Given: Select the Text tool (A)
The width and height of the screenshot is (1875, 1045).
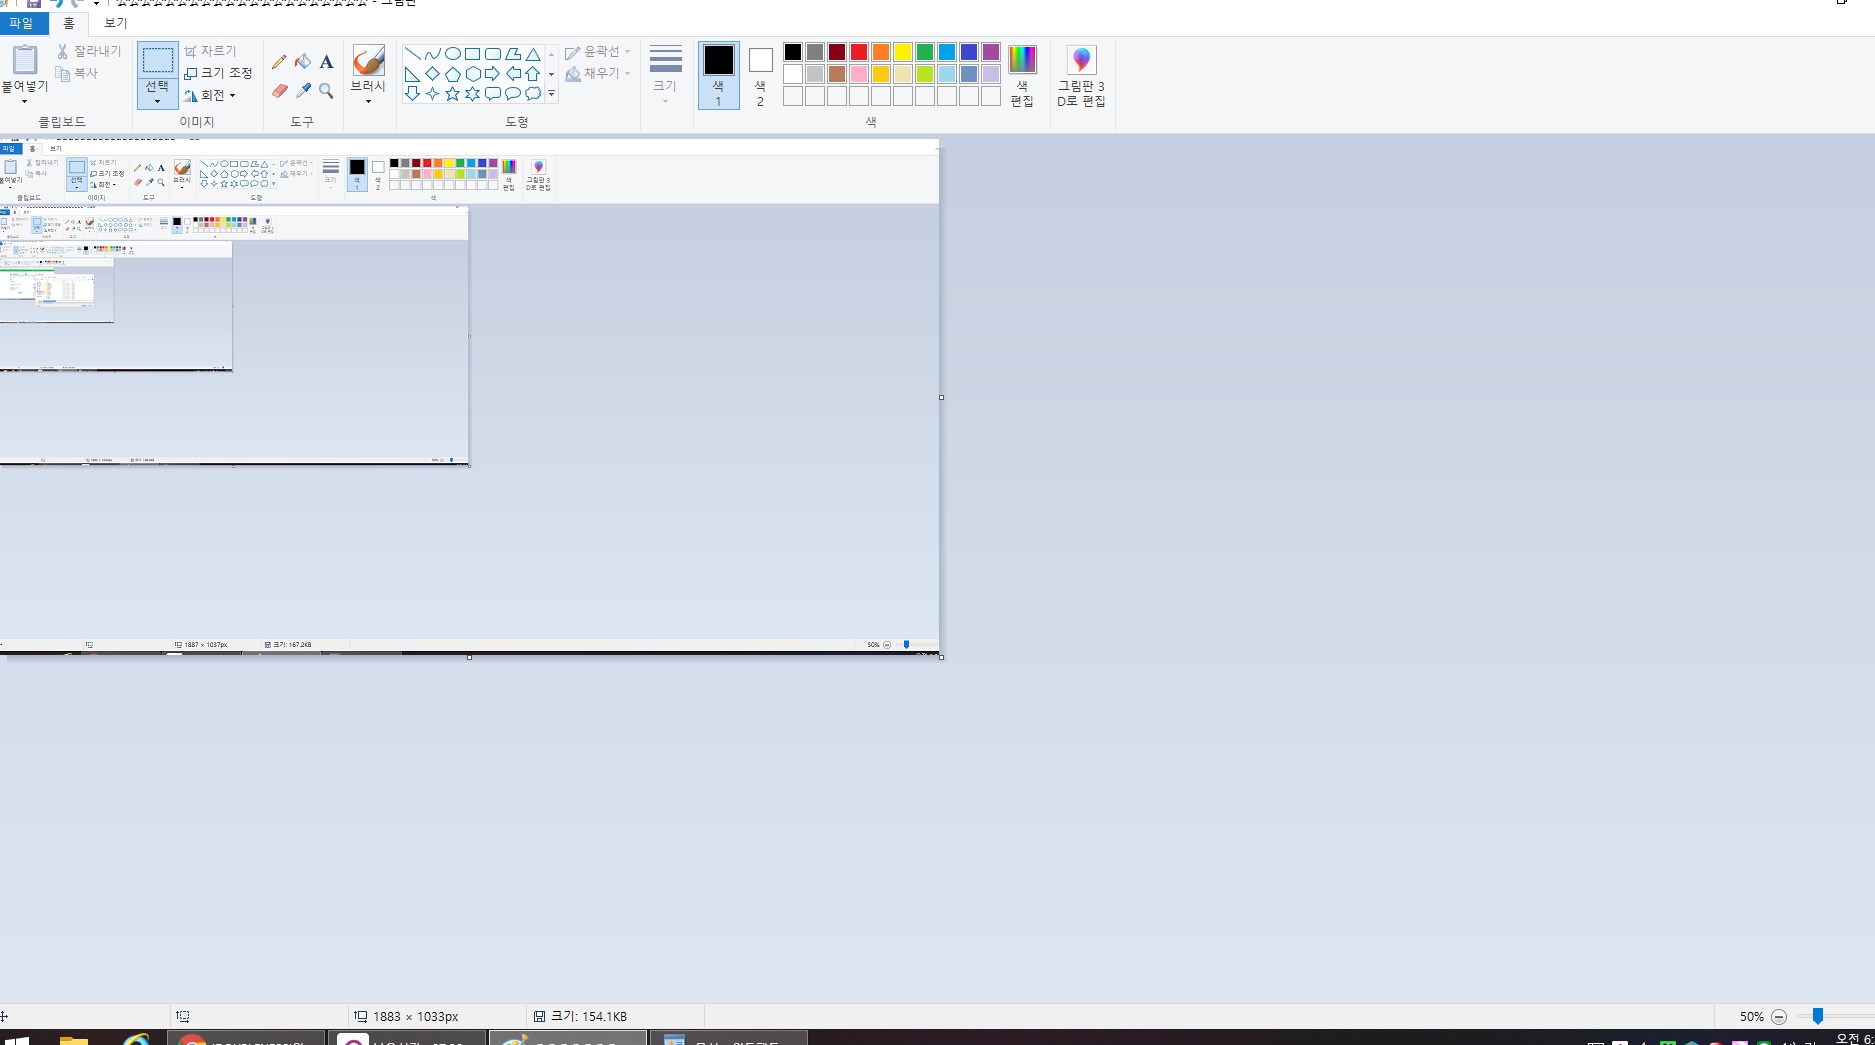Looking at the screenshot, I should 326,62.
